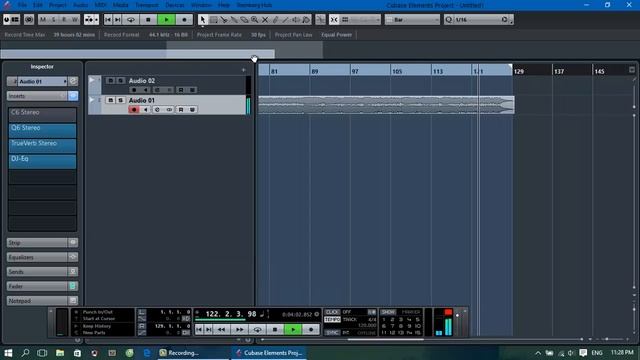Open Audio 01 channel settings 'e' button
The height and width of the screenshot is (360, 640).
click(157, 109)
